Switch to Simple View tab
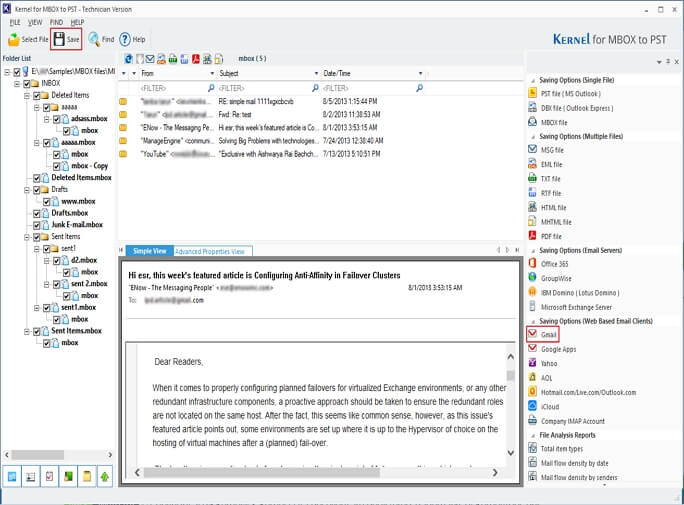 coord(150,251)
